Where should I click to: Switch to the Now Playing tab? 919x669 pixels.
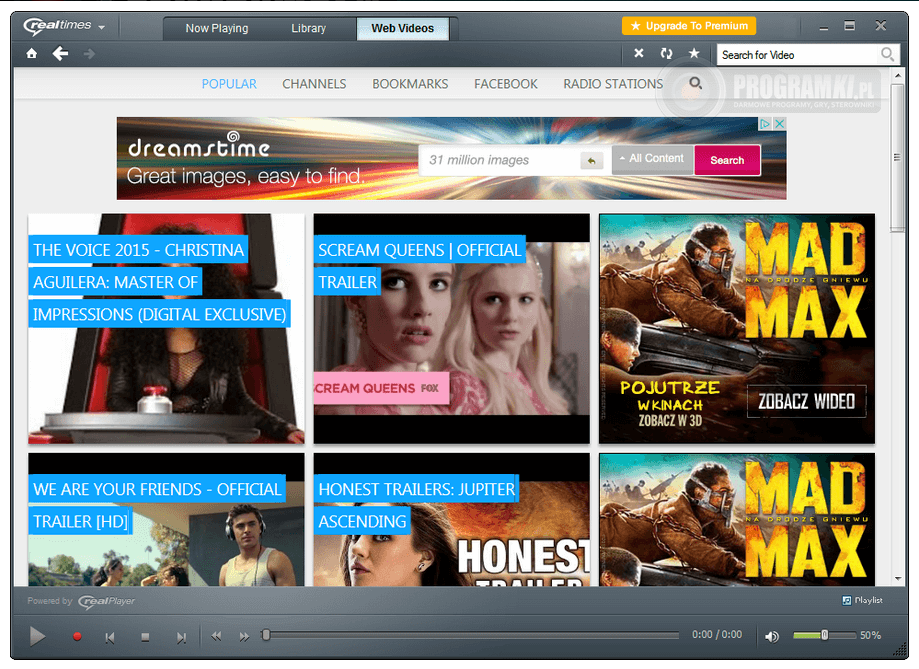217,28
